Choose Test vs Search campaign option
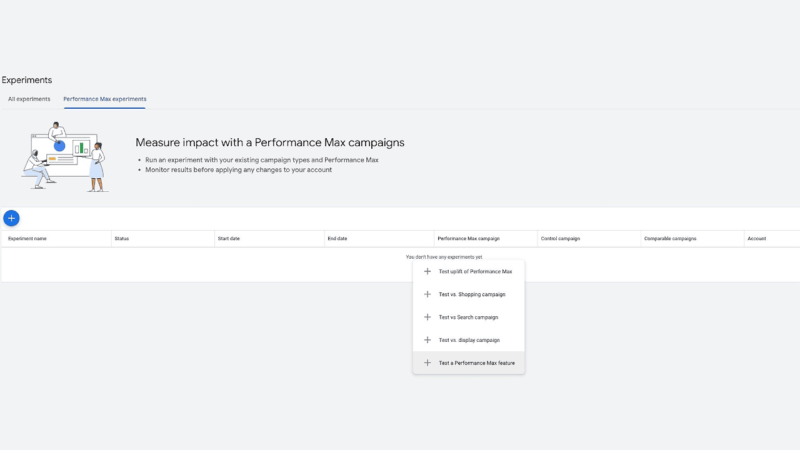Screen dimensions: 800x450 [468, 317]
